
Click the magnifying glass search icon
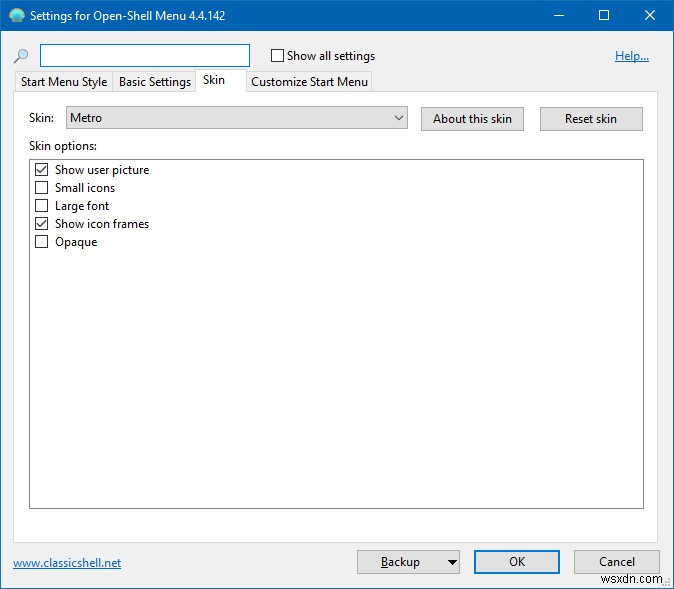click(22, 57)
